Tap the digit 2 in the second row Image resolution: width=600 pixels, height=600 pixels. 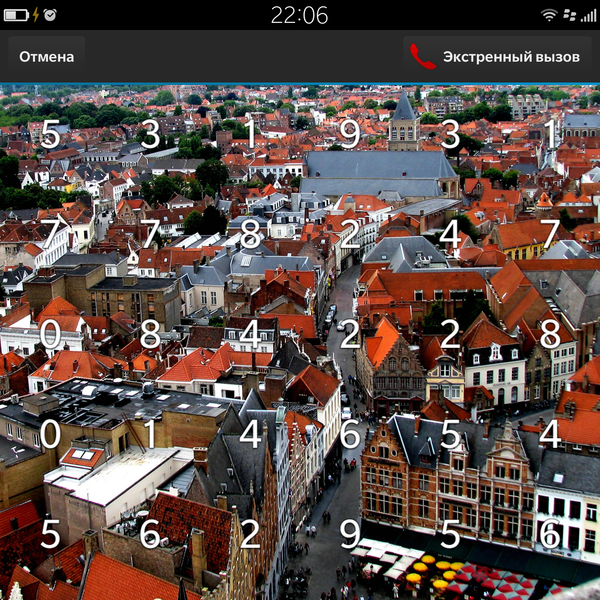coord(349,234)
